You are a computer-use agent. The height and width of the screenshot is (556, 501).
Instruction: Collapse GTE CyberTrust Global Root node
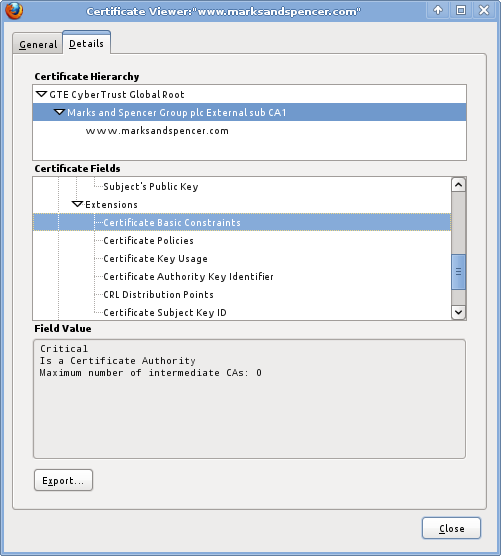coord(41,94)
